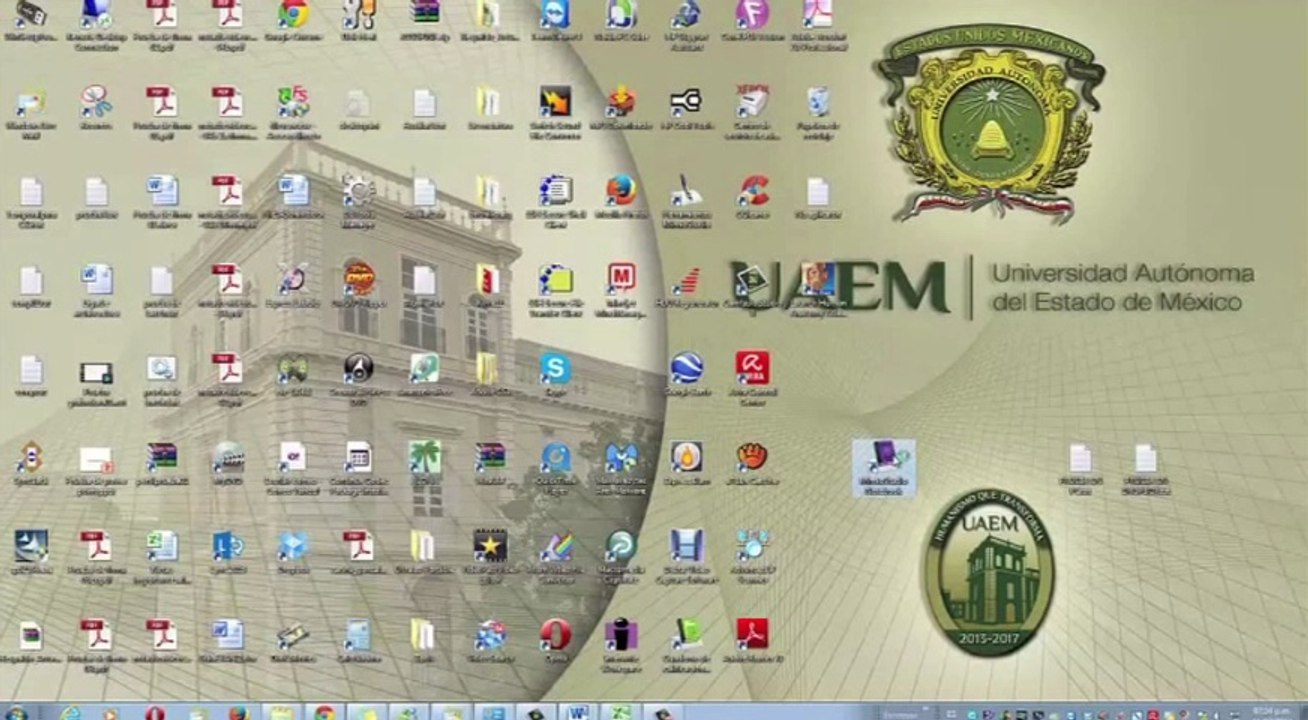1308x720 pixels.
Task: Open the Windows Start menu
Action: (17, 713)
